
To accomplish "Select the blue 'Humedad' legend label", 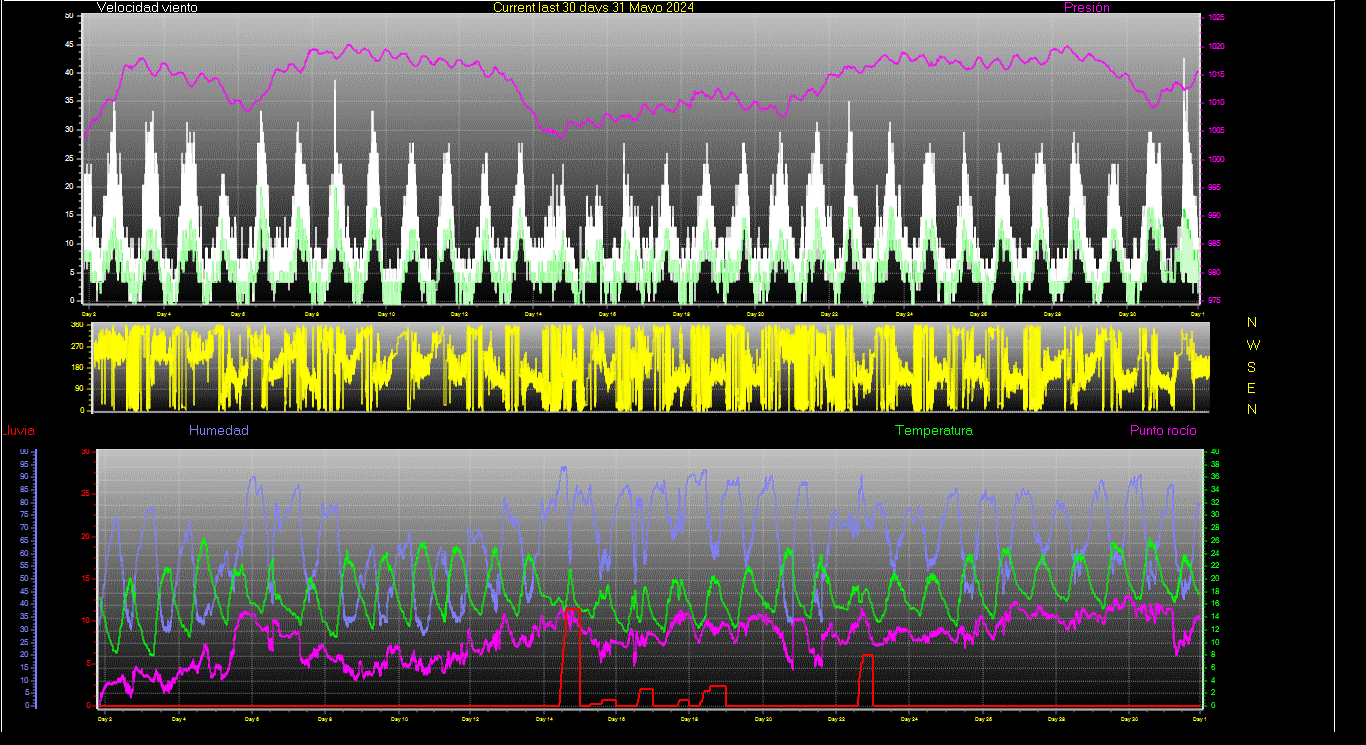I will coord(219,431).
